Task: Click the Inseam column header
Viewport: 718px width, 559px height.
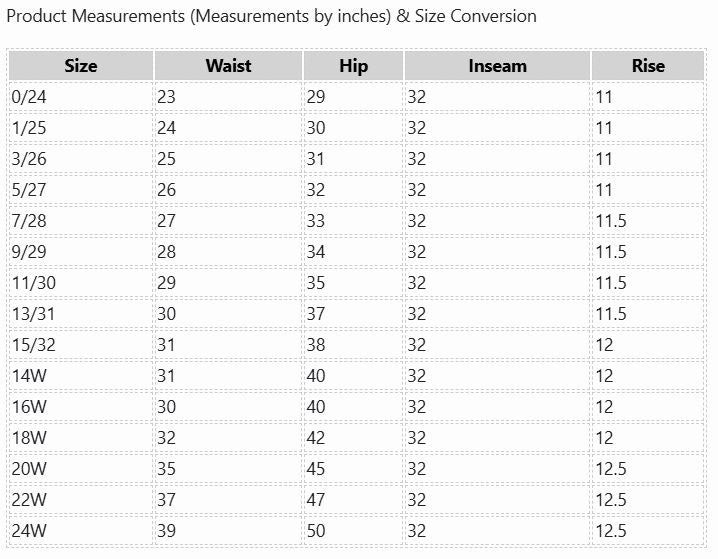Action: (x=497, y=66)
